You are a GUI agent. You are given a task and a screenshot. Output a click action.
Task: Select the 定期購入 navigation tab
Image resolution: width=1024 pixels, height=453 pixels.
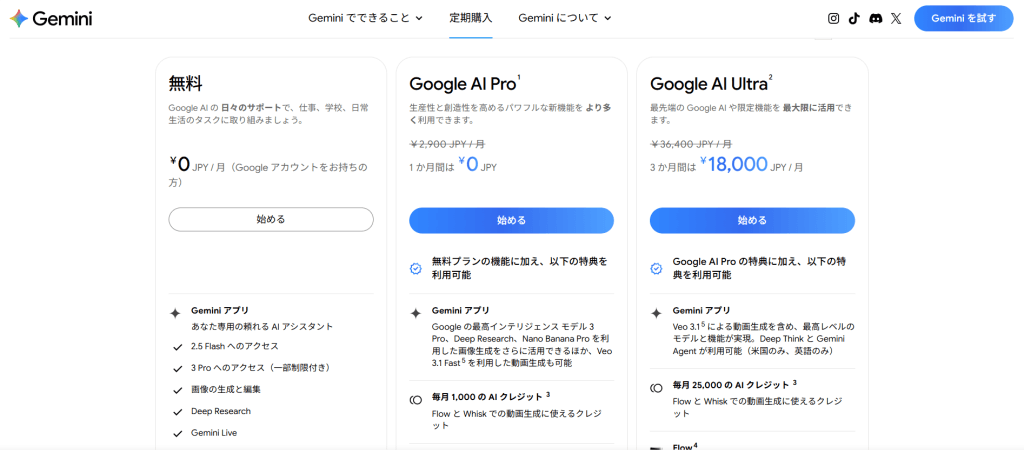coord(470,18)
